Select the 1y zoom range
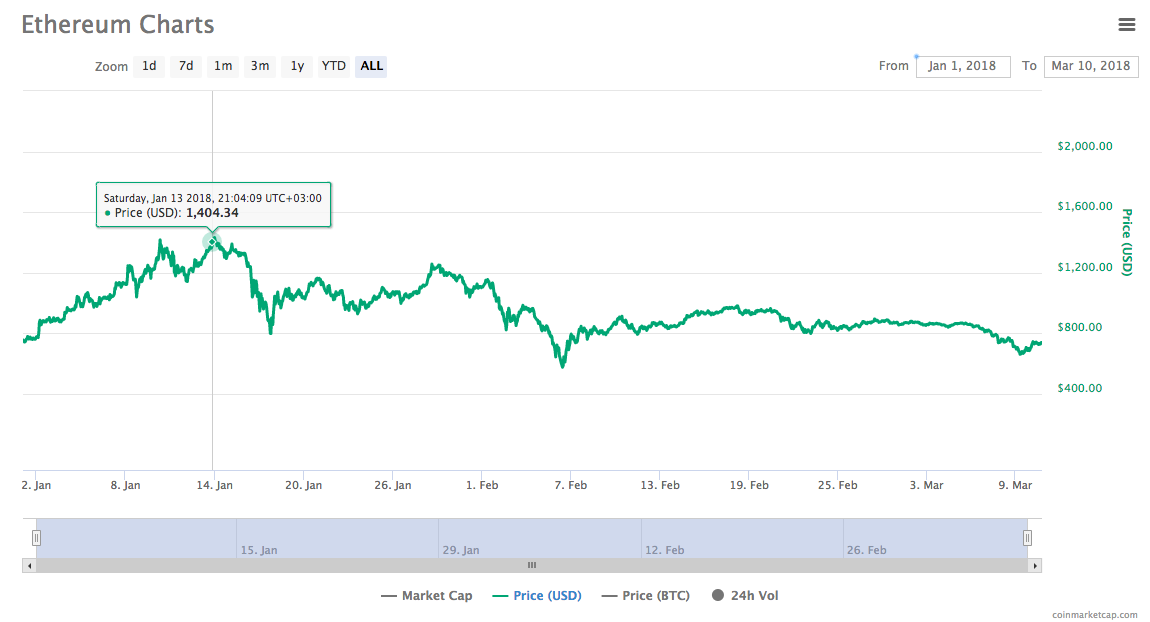Viewport: 1150px width, 622px height. tap(296, 66)
